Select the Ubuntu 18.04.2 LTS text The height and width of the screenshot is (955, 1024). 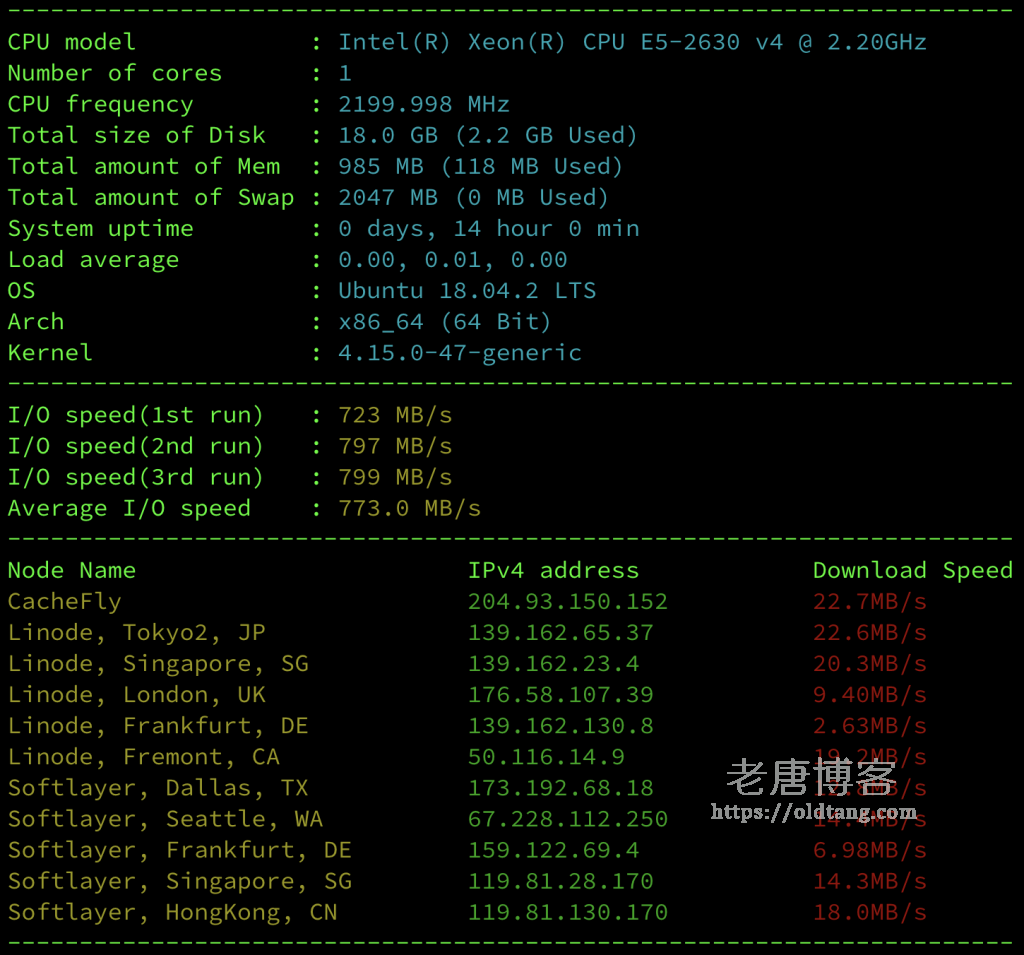click(x=466, y=291)
